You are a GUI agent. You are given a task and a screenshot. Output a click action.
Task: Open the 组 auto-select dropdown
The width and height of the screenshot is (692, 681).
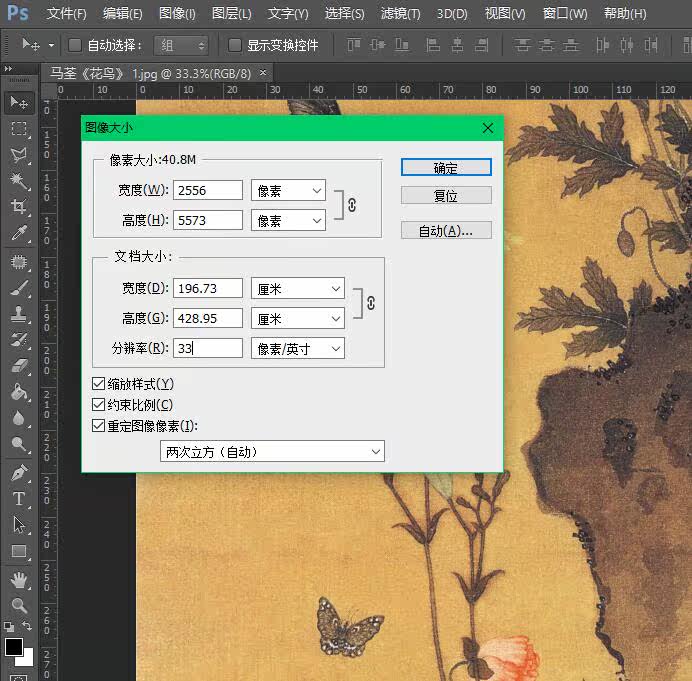pyautogui.click(x=181, y=45)
